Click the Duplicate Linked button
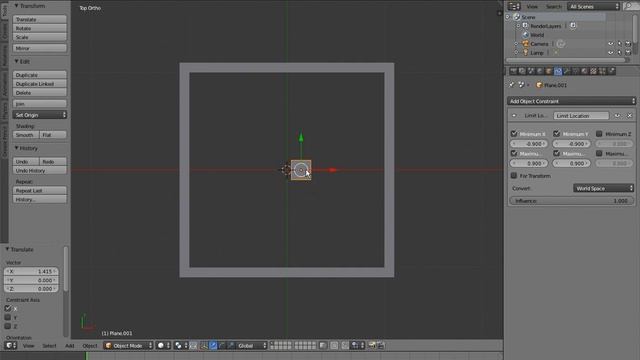 (x=40, y=84)
